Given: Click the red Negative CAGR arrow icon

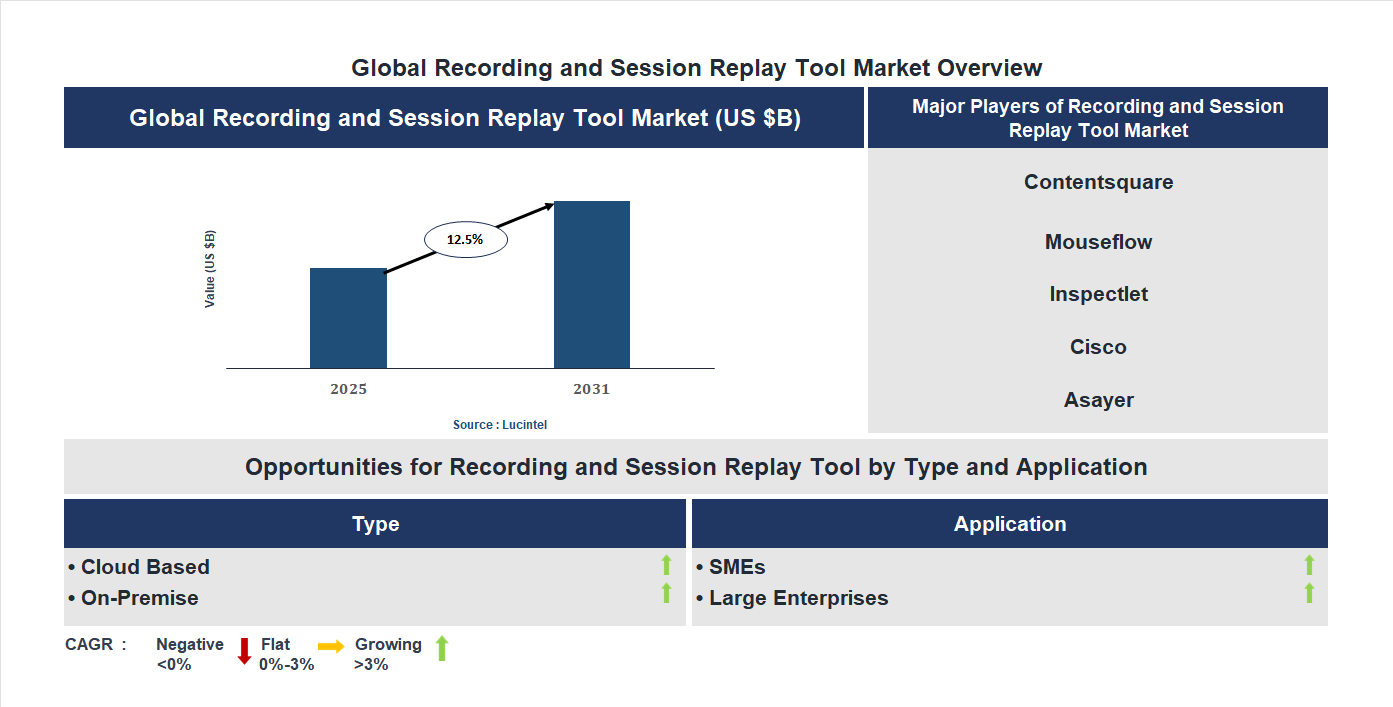Looking at the screenshot, I should tap(243, 651).
